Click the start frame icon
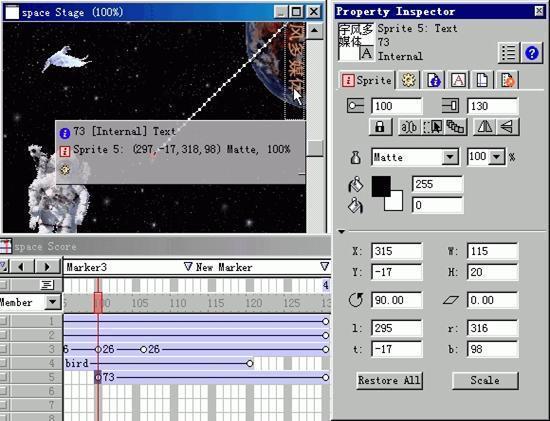This screenshot has height=421, width=550. coord(355,106)
